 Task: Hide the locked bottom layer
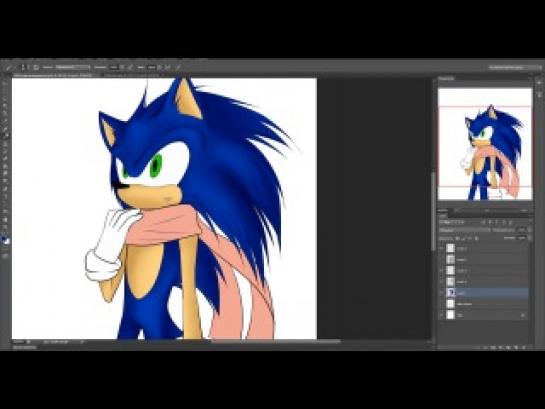click(441, 316)
